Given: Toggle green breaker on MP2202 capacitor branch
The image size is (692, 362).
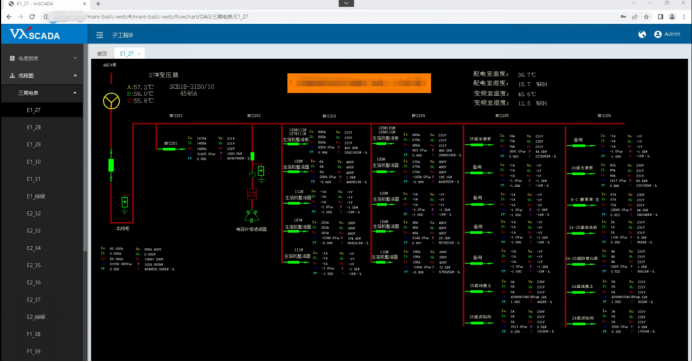Looking at the screenshot, I should pyautogui.click(x=252, y=156).
